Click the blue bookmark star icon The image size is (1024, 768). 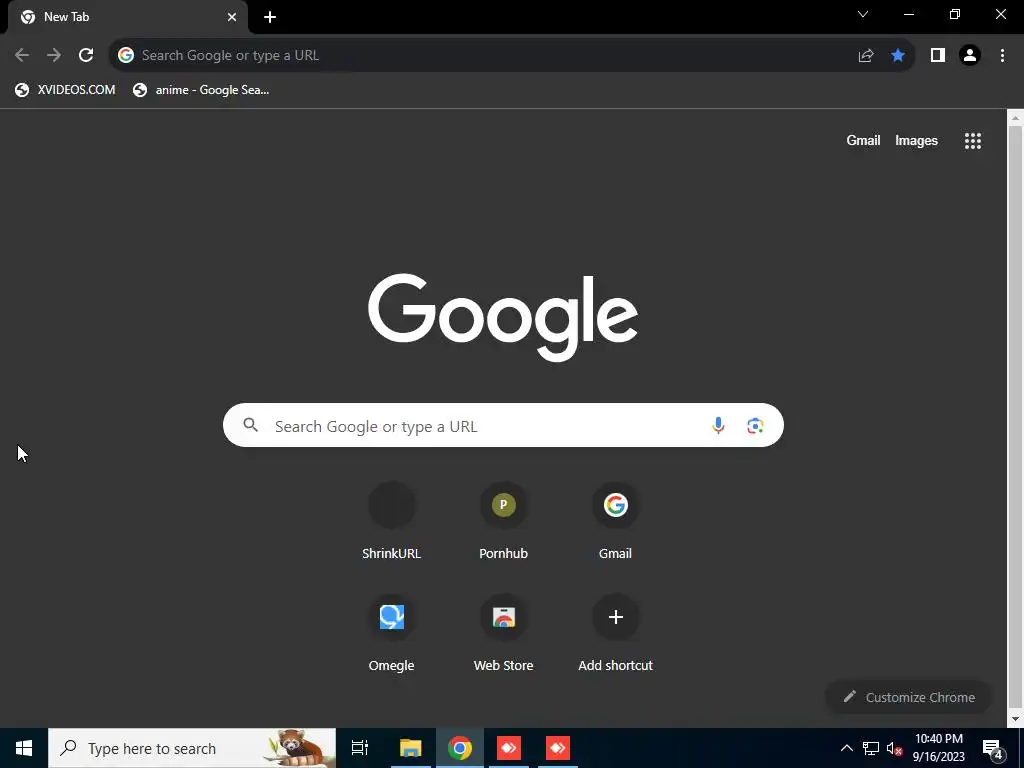pos(898,55)
